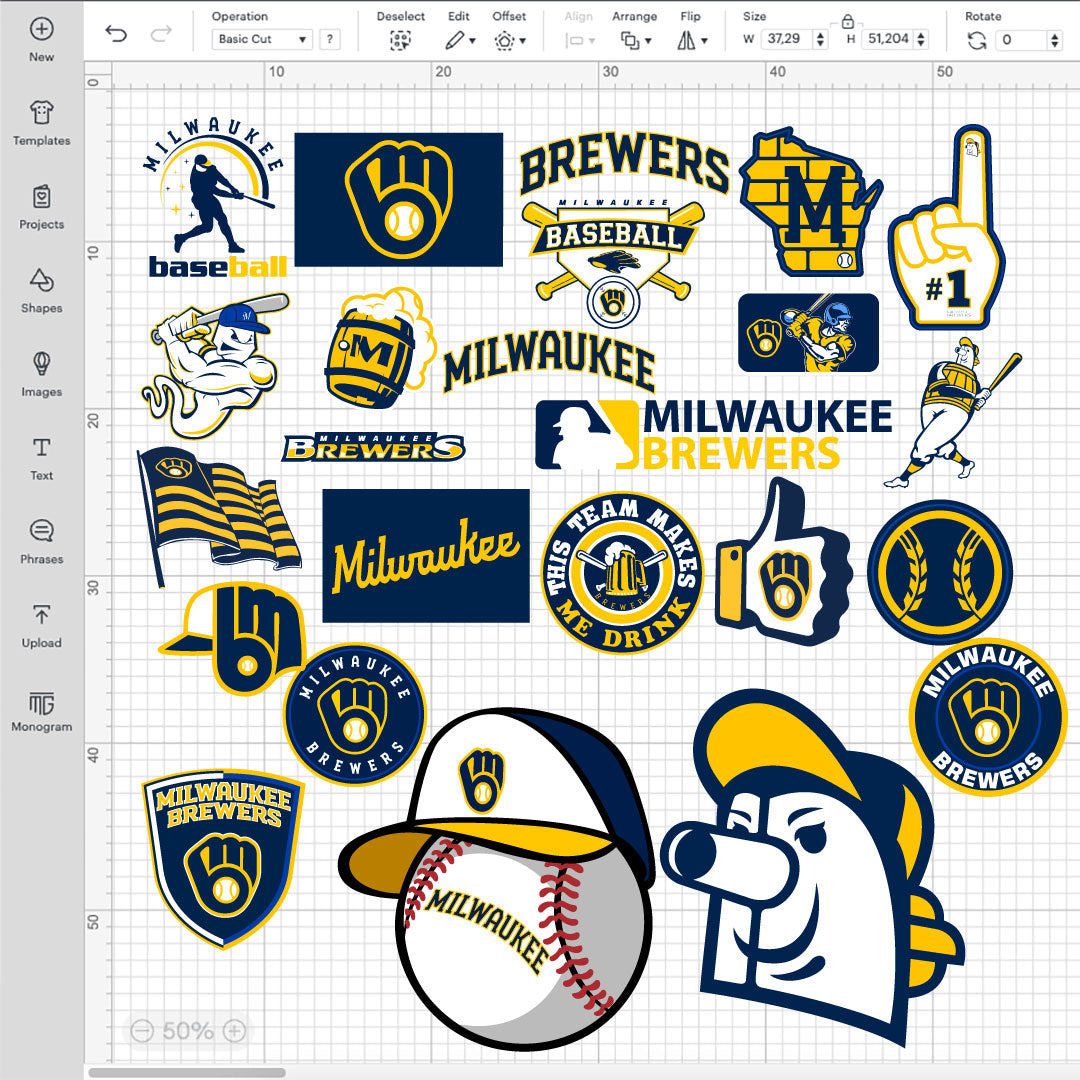The width and height of the screenshot is (1080, 1080).
Task: Select the Text tool
Action: 41,458
